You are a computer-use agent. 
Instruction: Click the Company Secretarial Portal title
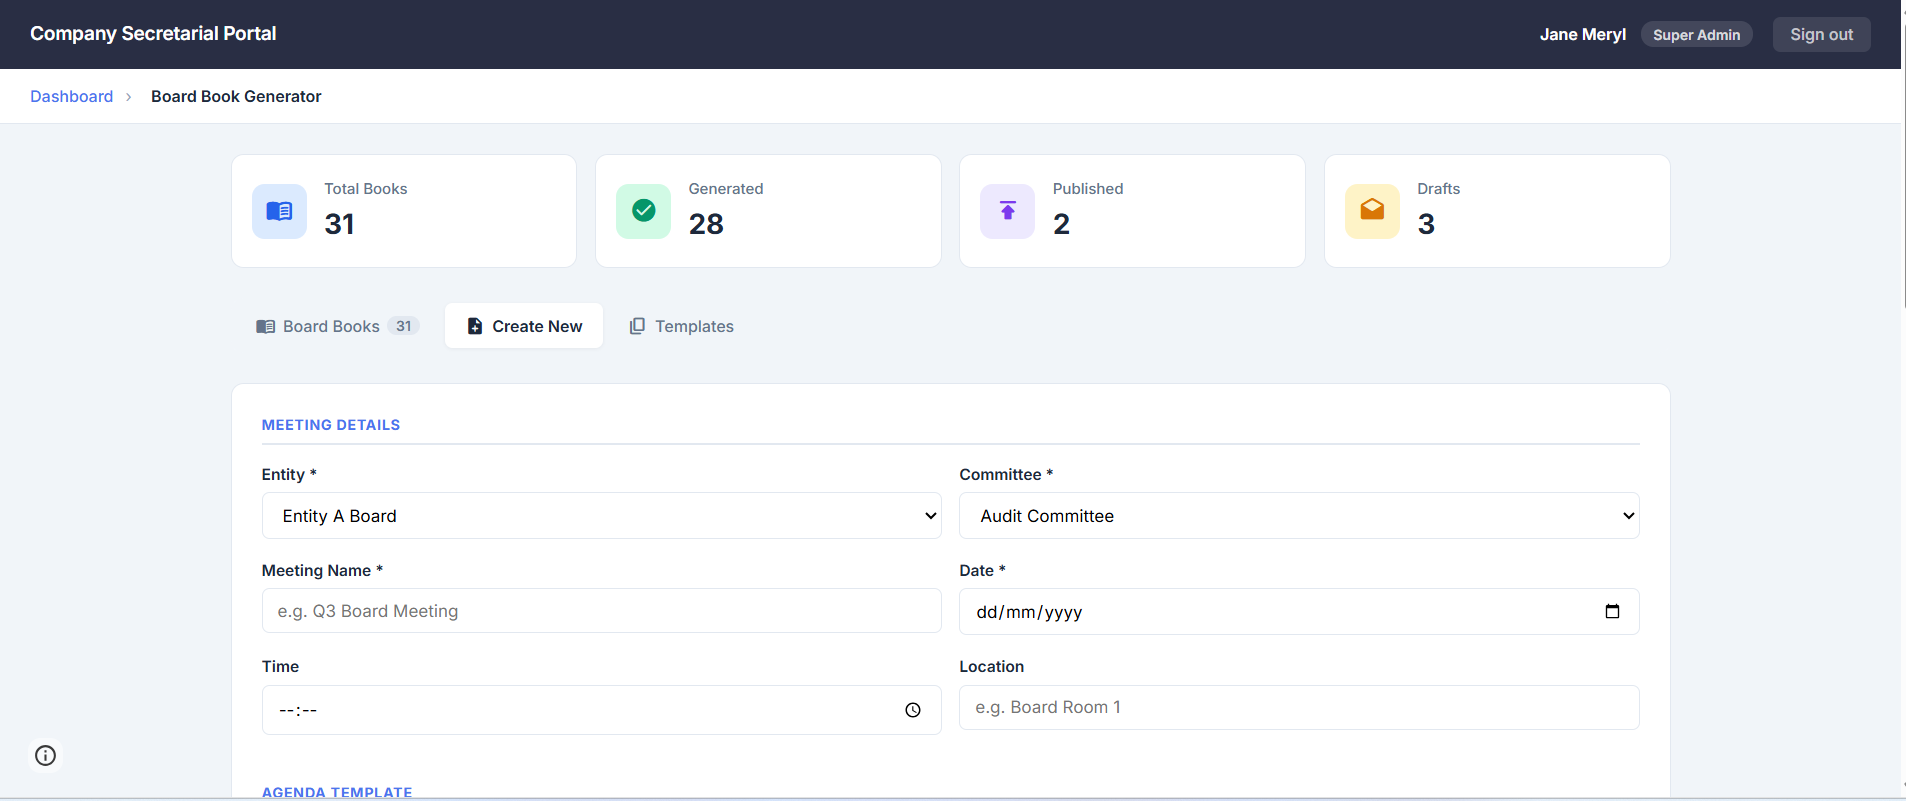coord(153,34)
